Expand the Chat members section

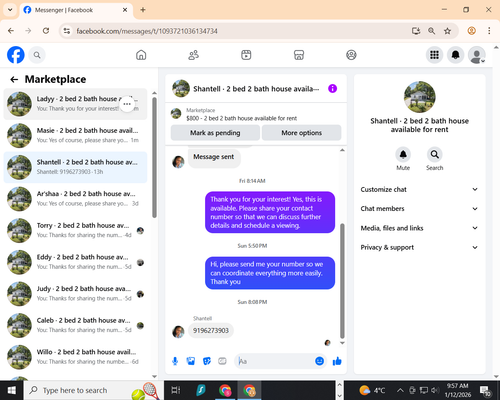419,209
